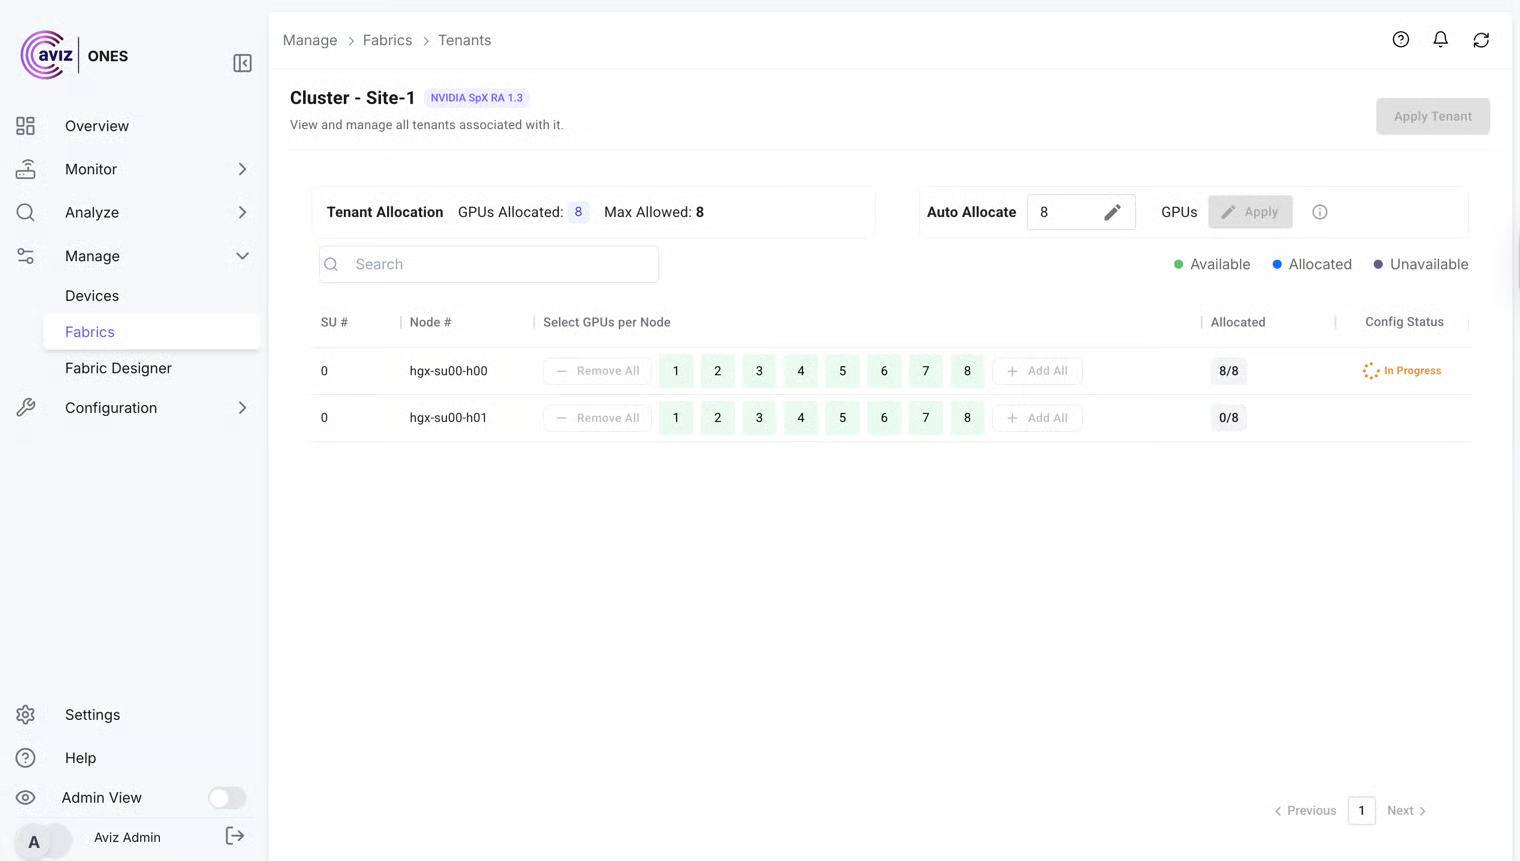Viewport: 1520px width, 861px height.
Task: Open Devices under Manage
Action: [92, 296]
